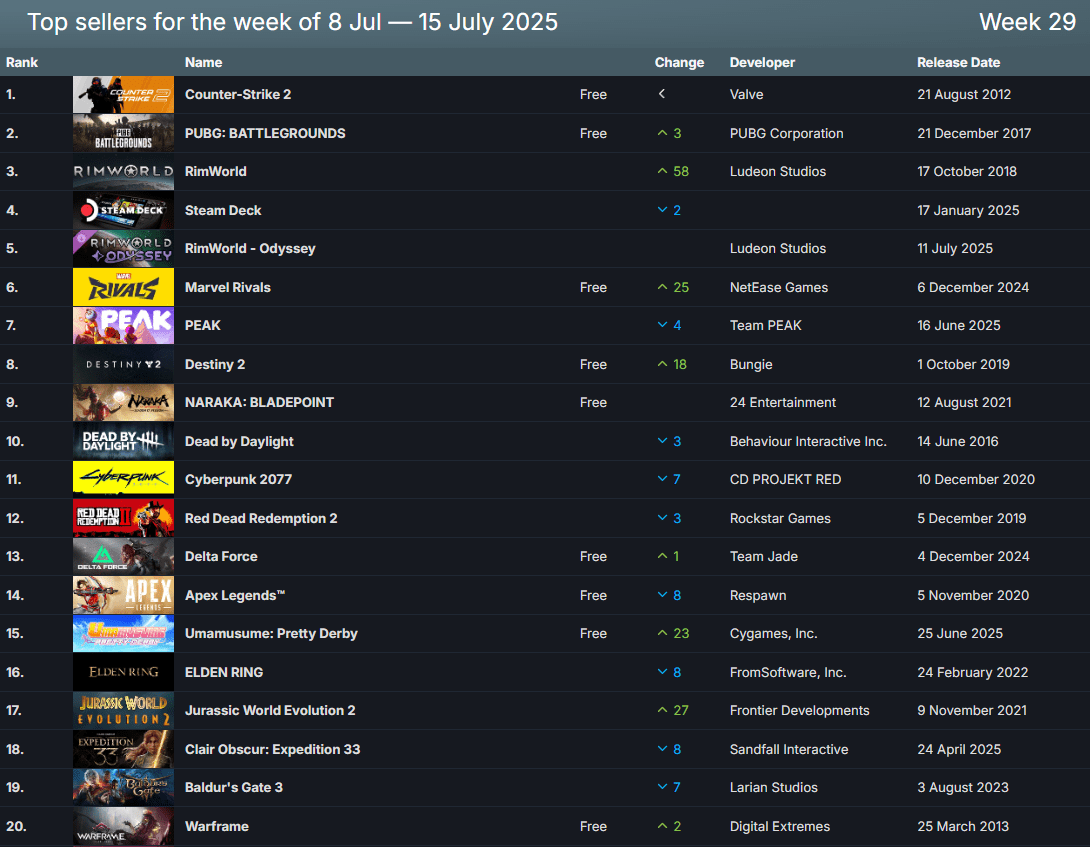Screen dimensions: 1090x847
Task: Click the Baldur's Gate thumbnail image
Action: (x=123, y=788)
